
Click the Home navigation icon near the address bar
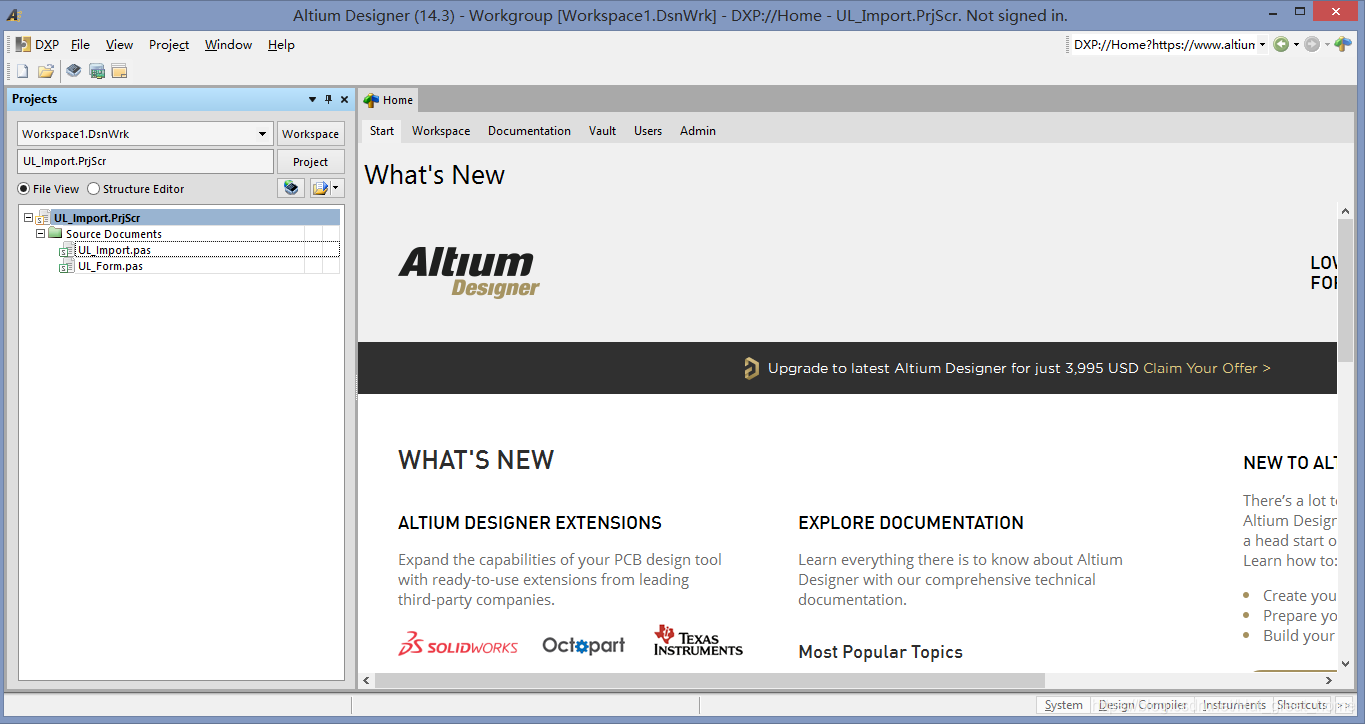[1343, 44]
